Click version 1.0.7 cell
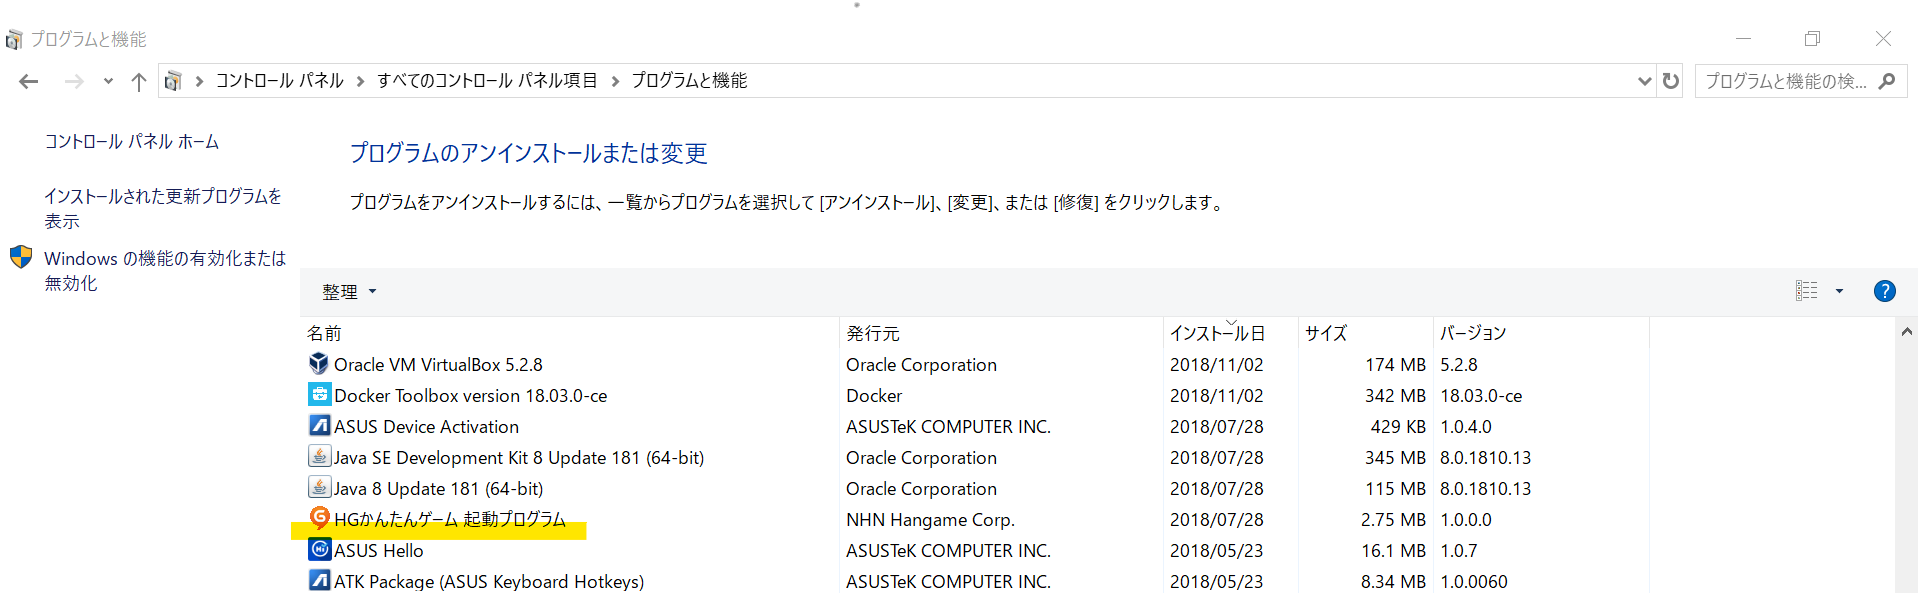This screenshot has width=1918, height=593. point(1459,550)
